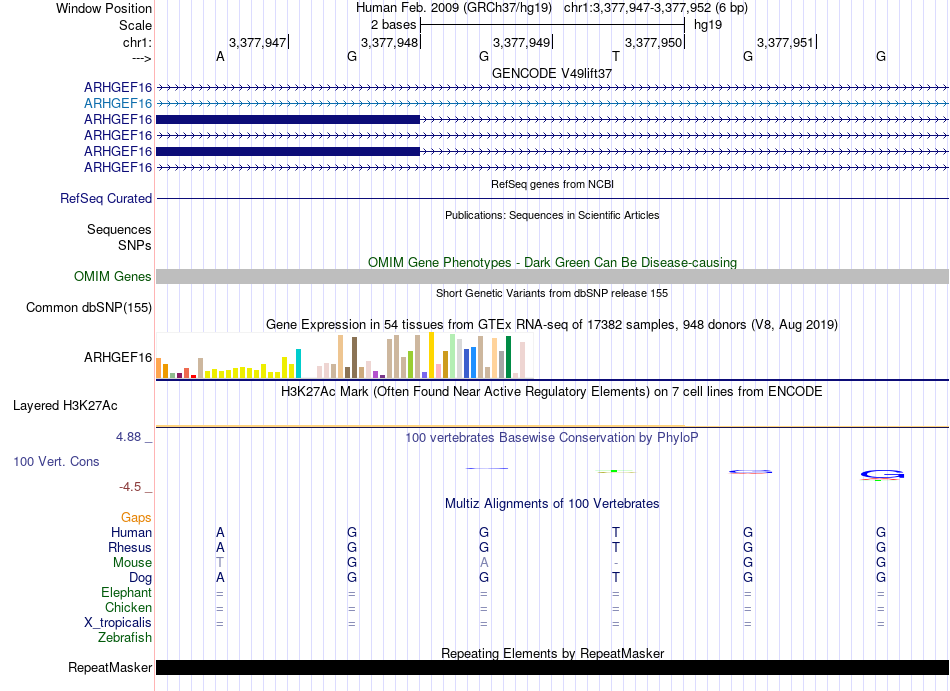Click the Sequences track label
Image resolution: width=950 pixels, height=691 pixels.
pyautogui.click(x=119, y=230)
